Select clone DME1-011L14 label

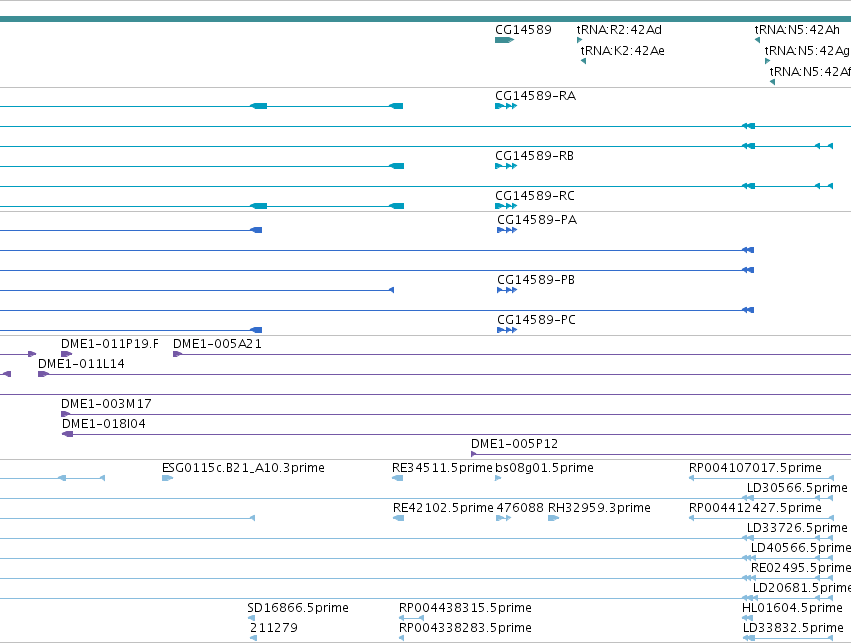click(81, 364)
